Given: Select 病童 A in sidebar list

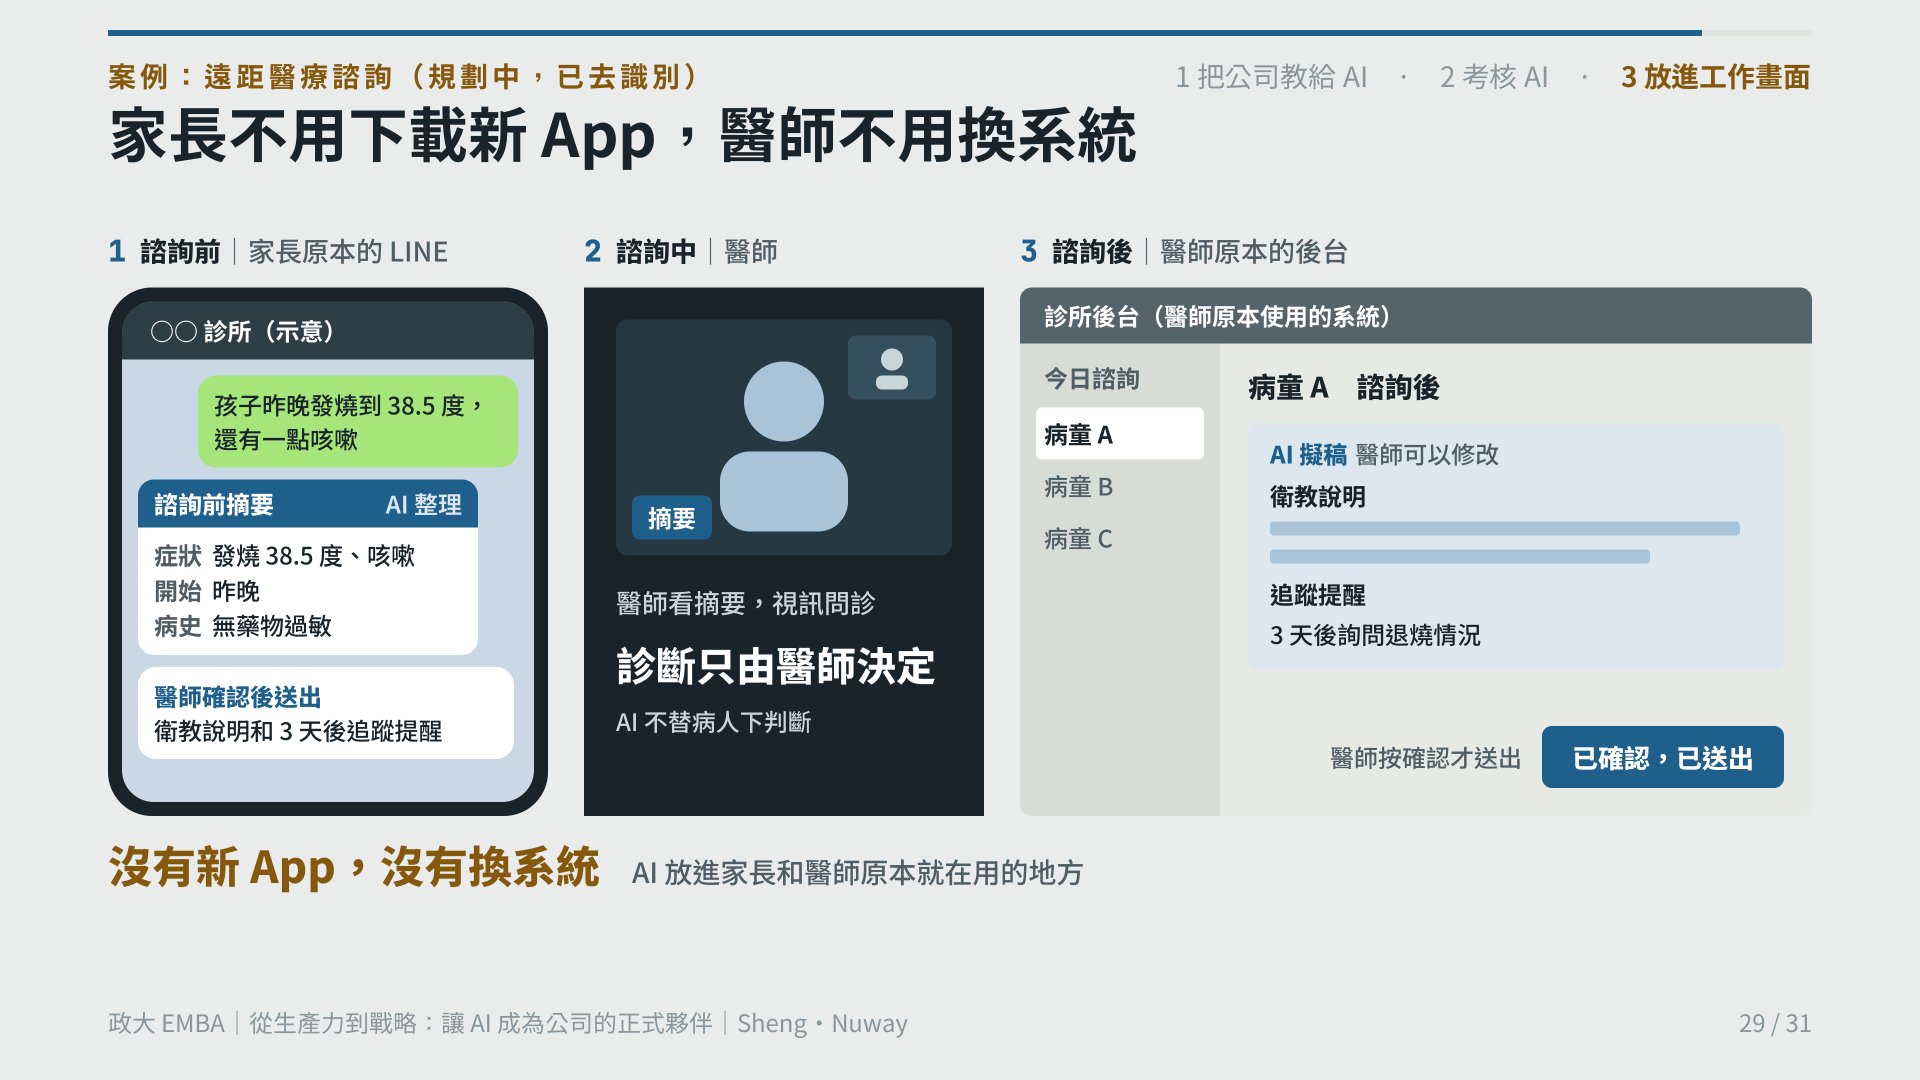Looking at the screenshot, I should [1119, 434].
